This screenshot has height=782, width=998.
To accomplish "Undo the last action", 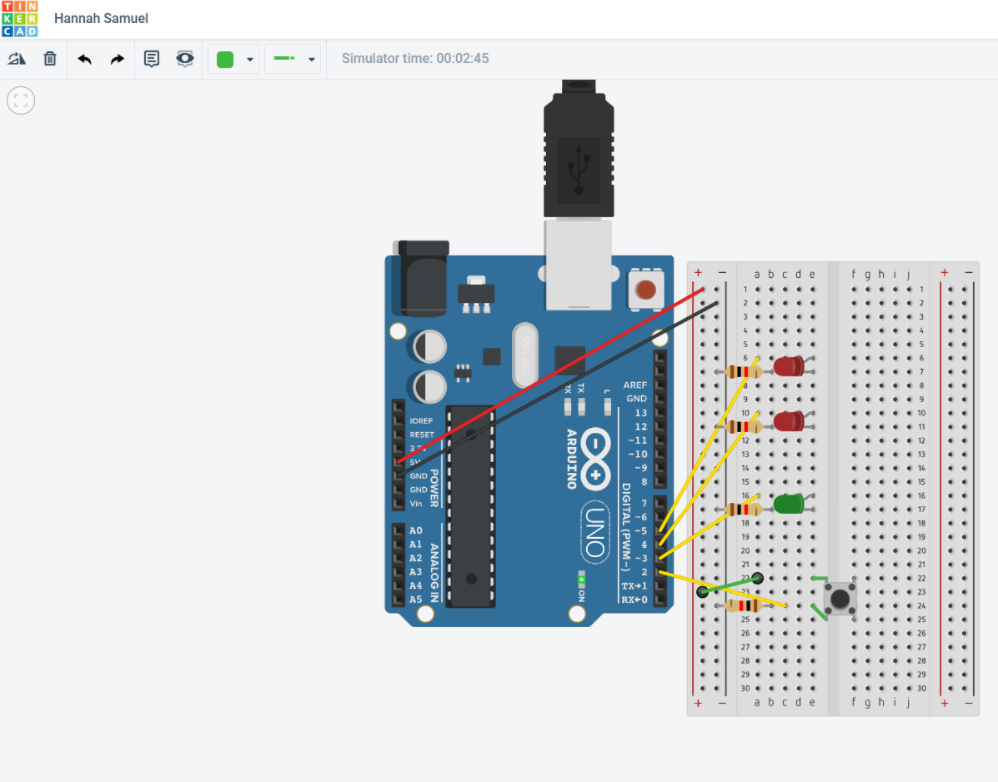I will coord(85,59).
